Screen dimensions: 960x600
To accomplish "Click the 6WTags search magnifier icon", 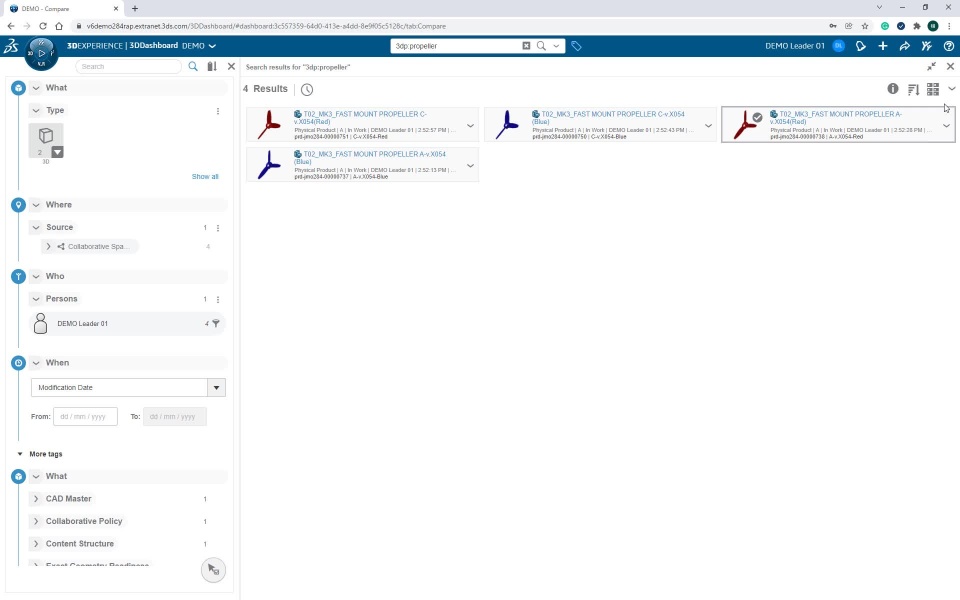I will click(x=193, y=66).
